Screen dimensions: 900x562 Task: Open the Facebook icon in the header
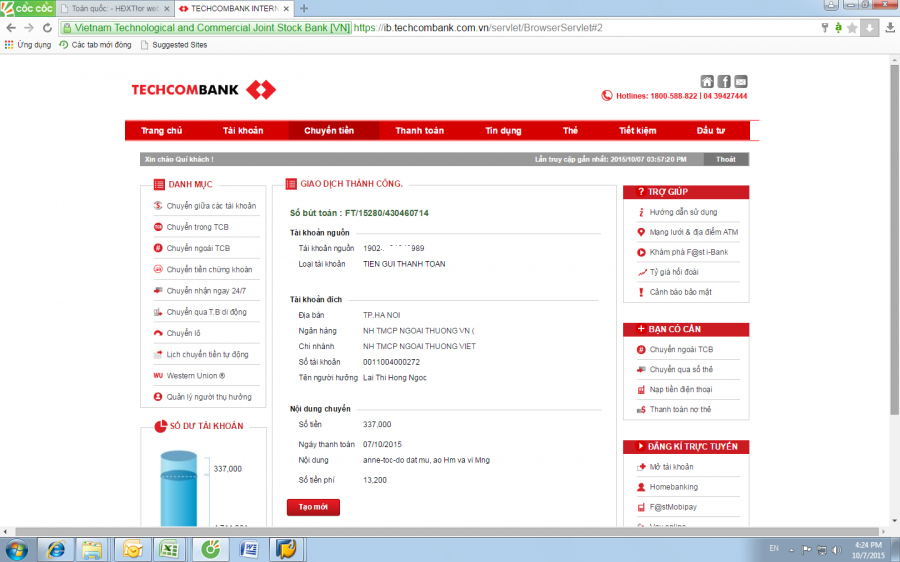(x=724, y=81)
